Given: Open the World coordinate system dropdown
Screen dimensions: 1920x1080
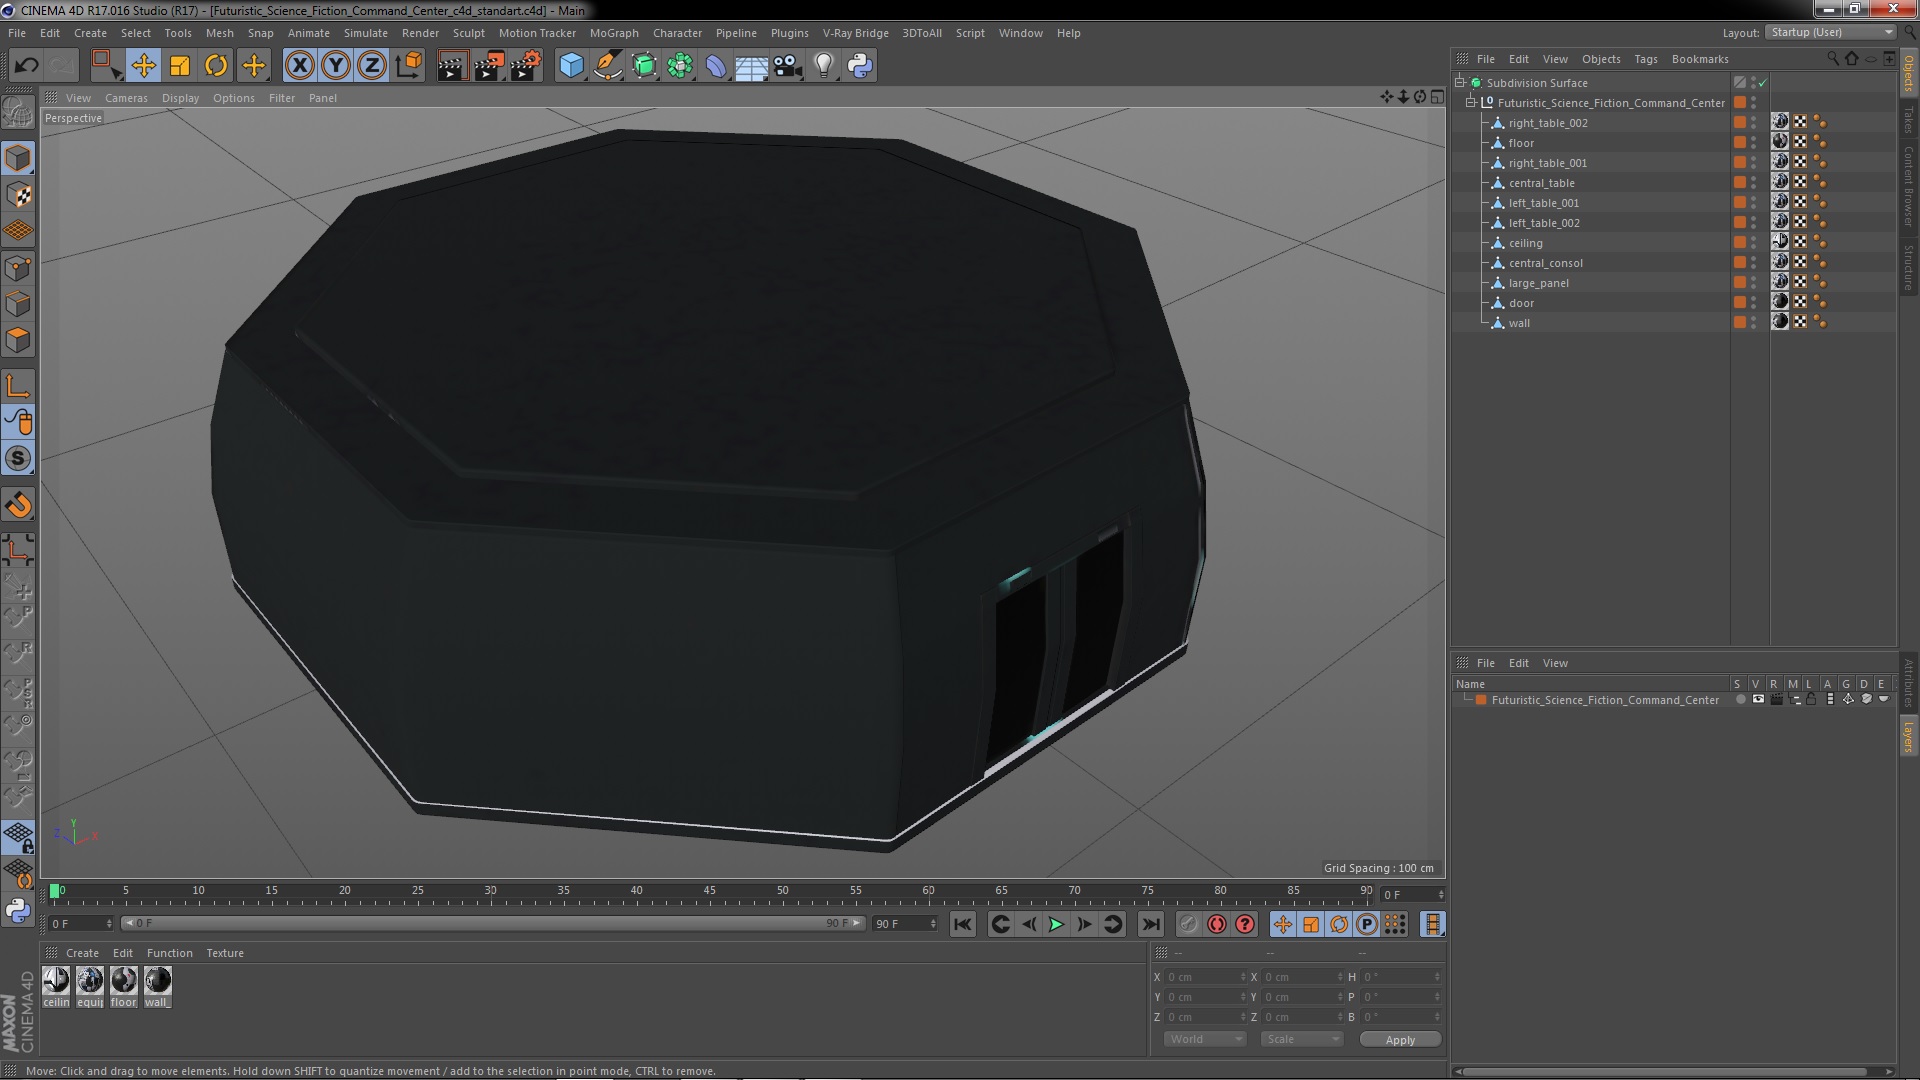Looking at the screenshot, I should point(1205,1039).
